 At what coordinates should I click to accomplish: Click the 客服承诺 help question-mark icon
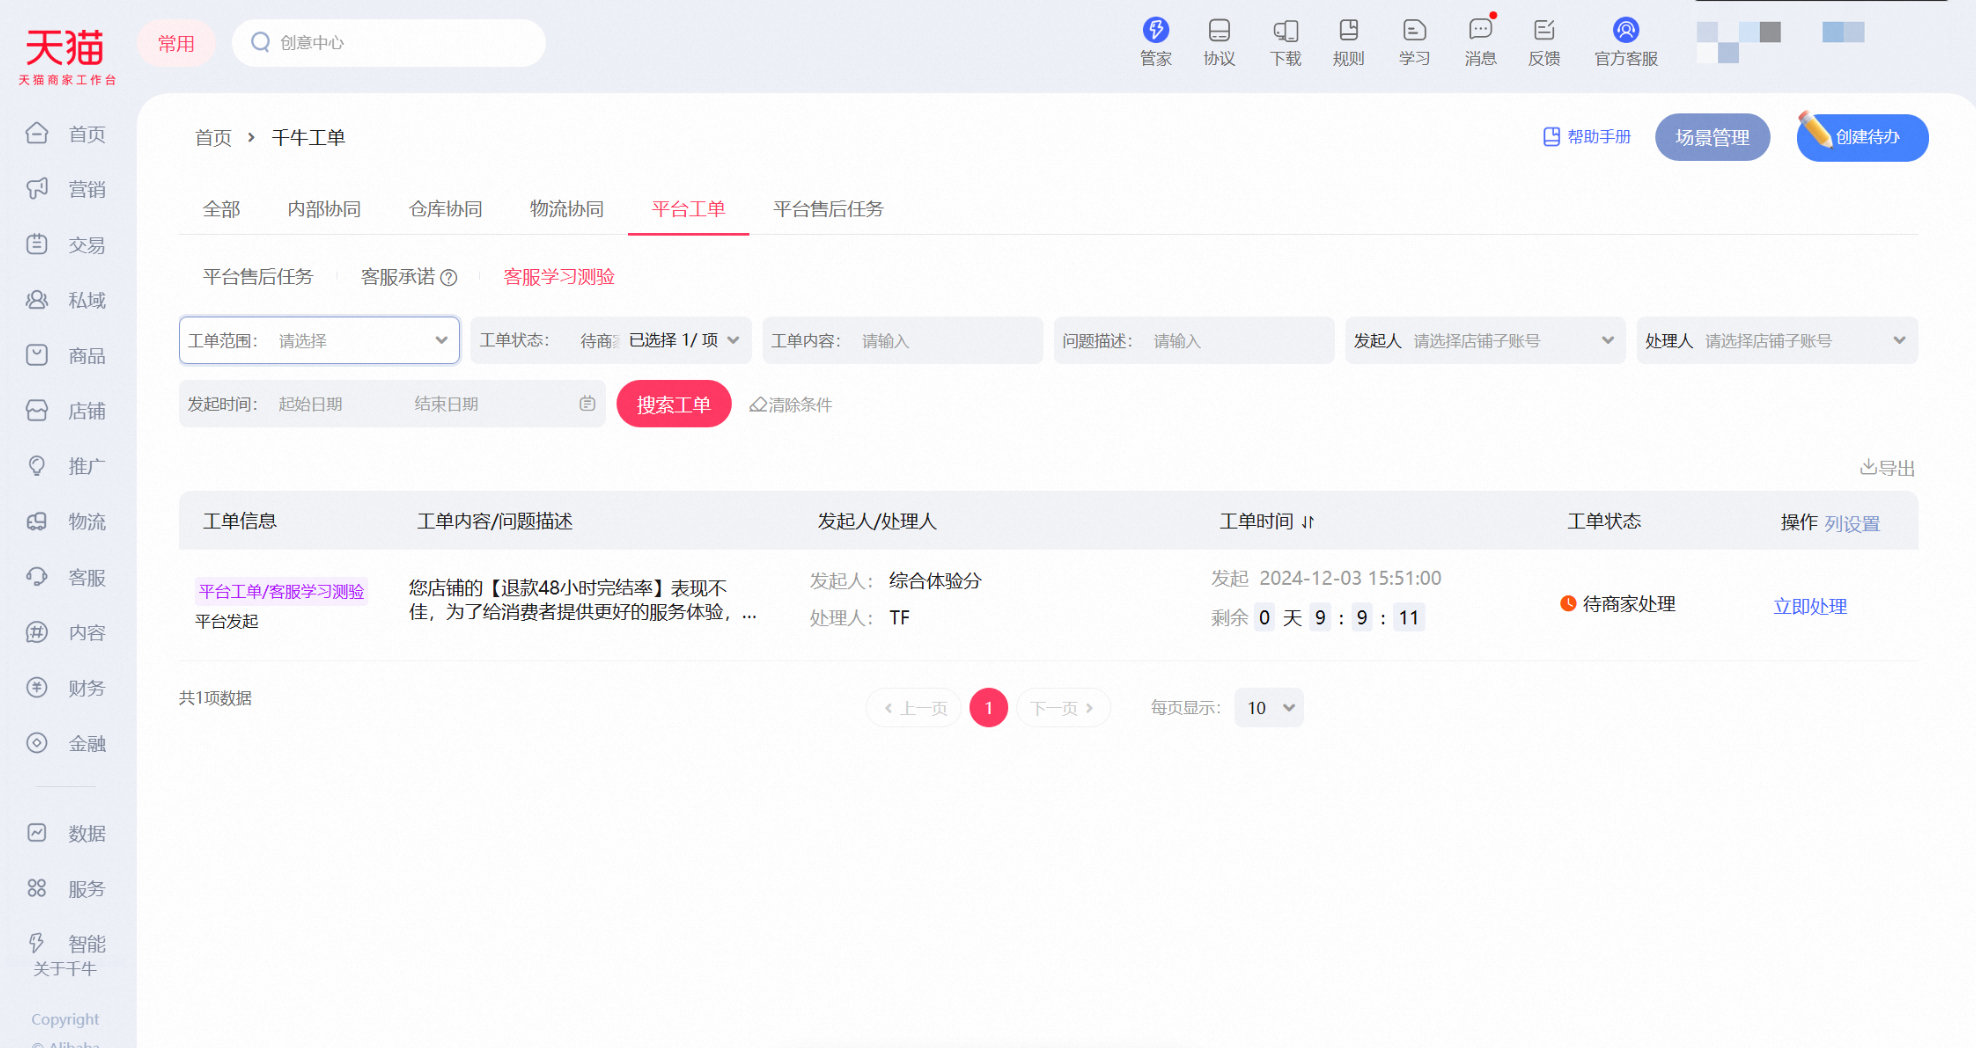coord(449,278)
